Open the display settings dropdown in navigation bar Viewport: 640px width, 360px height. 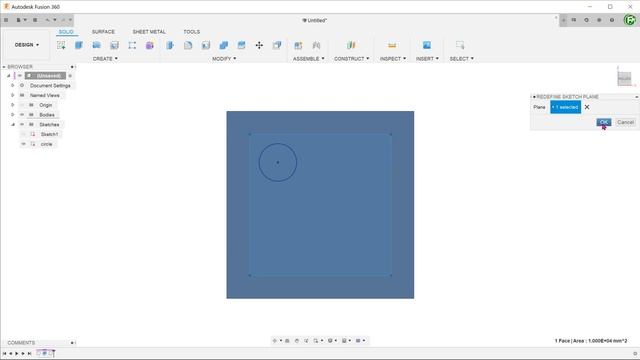(332, 340)
